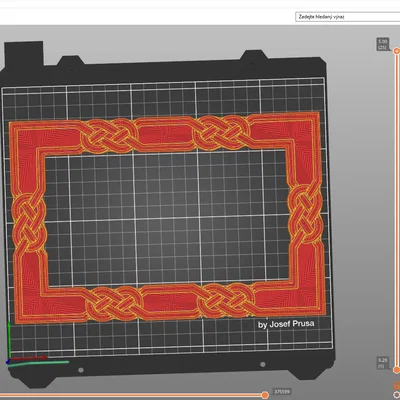Viewport: 400px width, 400px height.
Task: Click the XYZ axis origin gizmo
Action: [8, 362]
